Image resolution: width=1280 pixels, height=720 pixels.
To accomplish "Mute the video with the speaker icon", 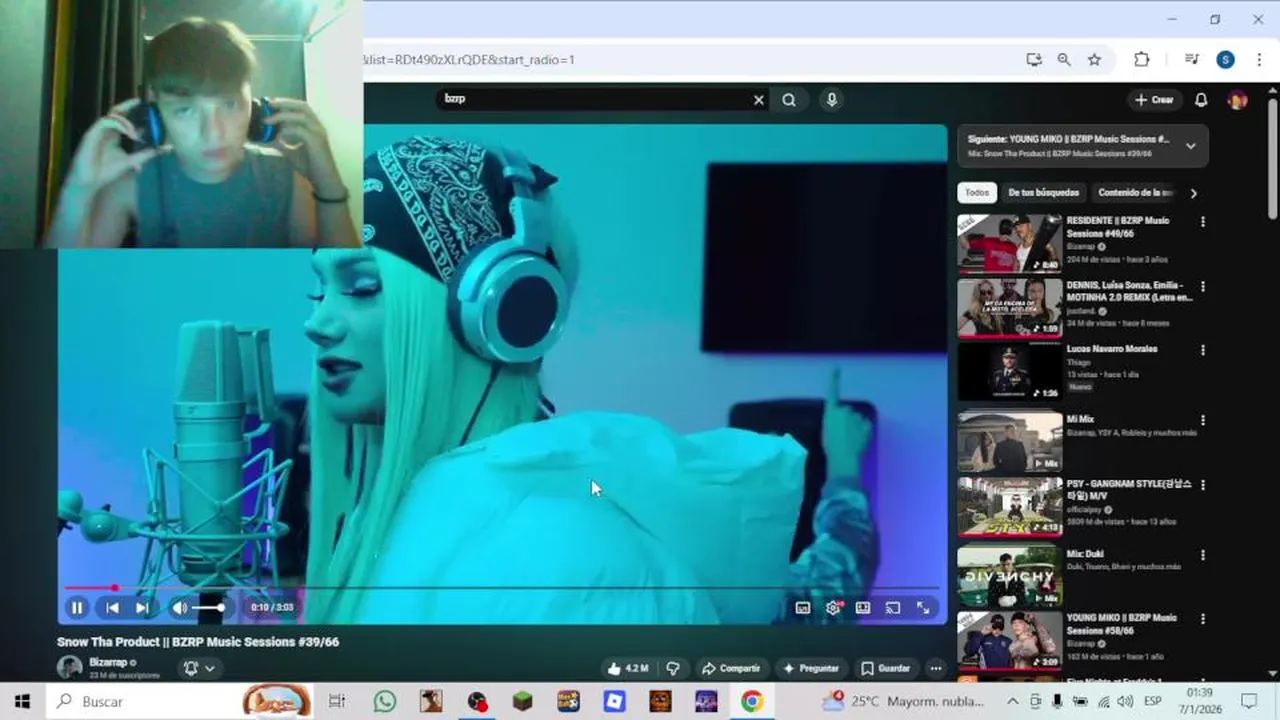I will tap(179, 607).
